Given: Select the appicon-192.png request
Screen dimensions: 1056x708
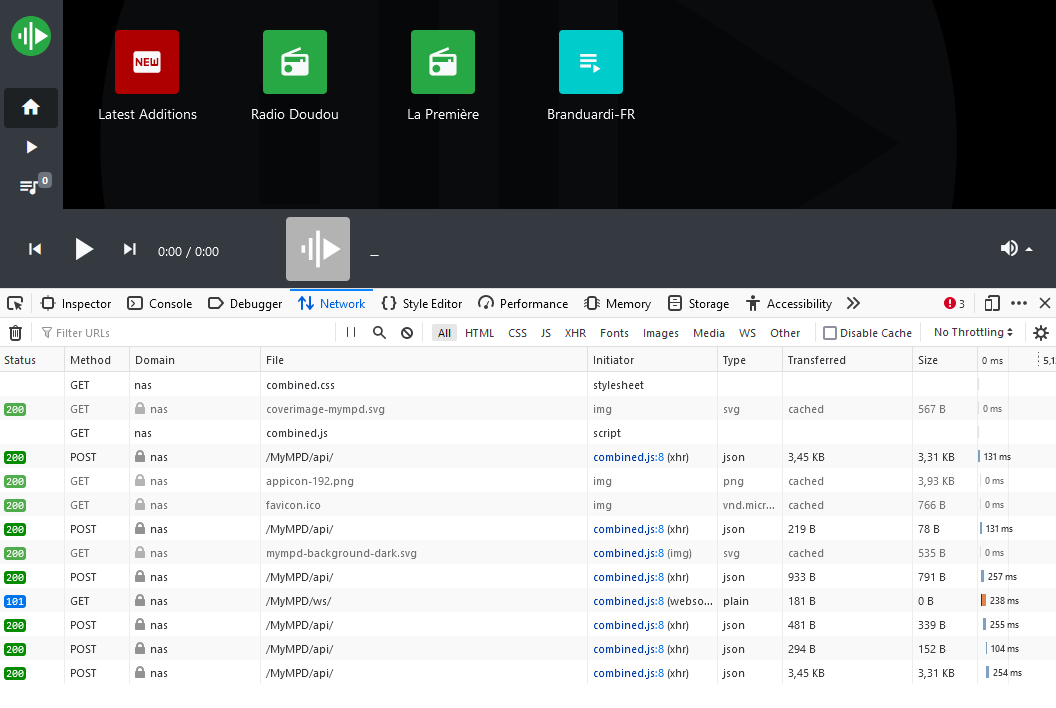Looking at the screenshot, I should click(x=528, y=481).
